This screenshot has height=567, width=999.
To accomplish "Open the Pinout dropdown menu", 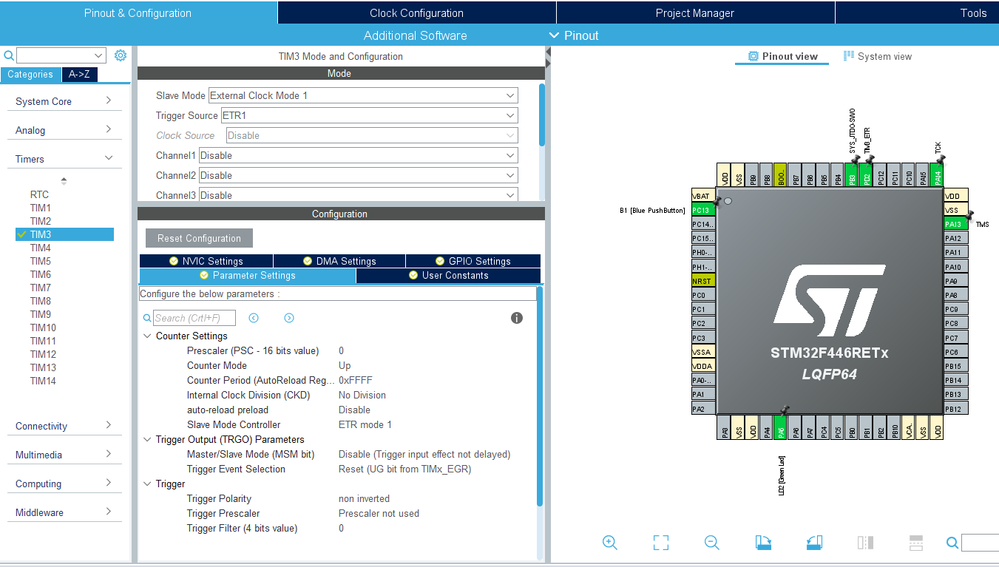I will [x=573, y=36].
